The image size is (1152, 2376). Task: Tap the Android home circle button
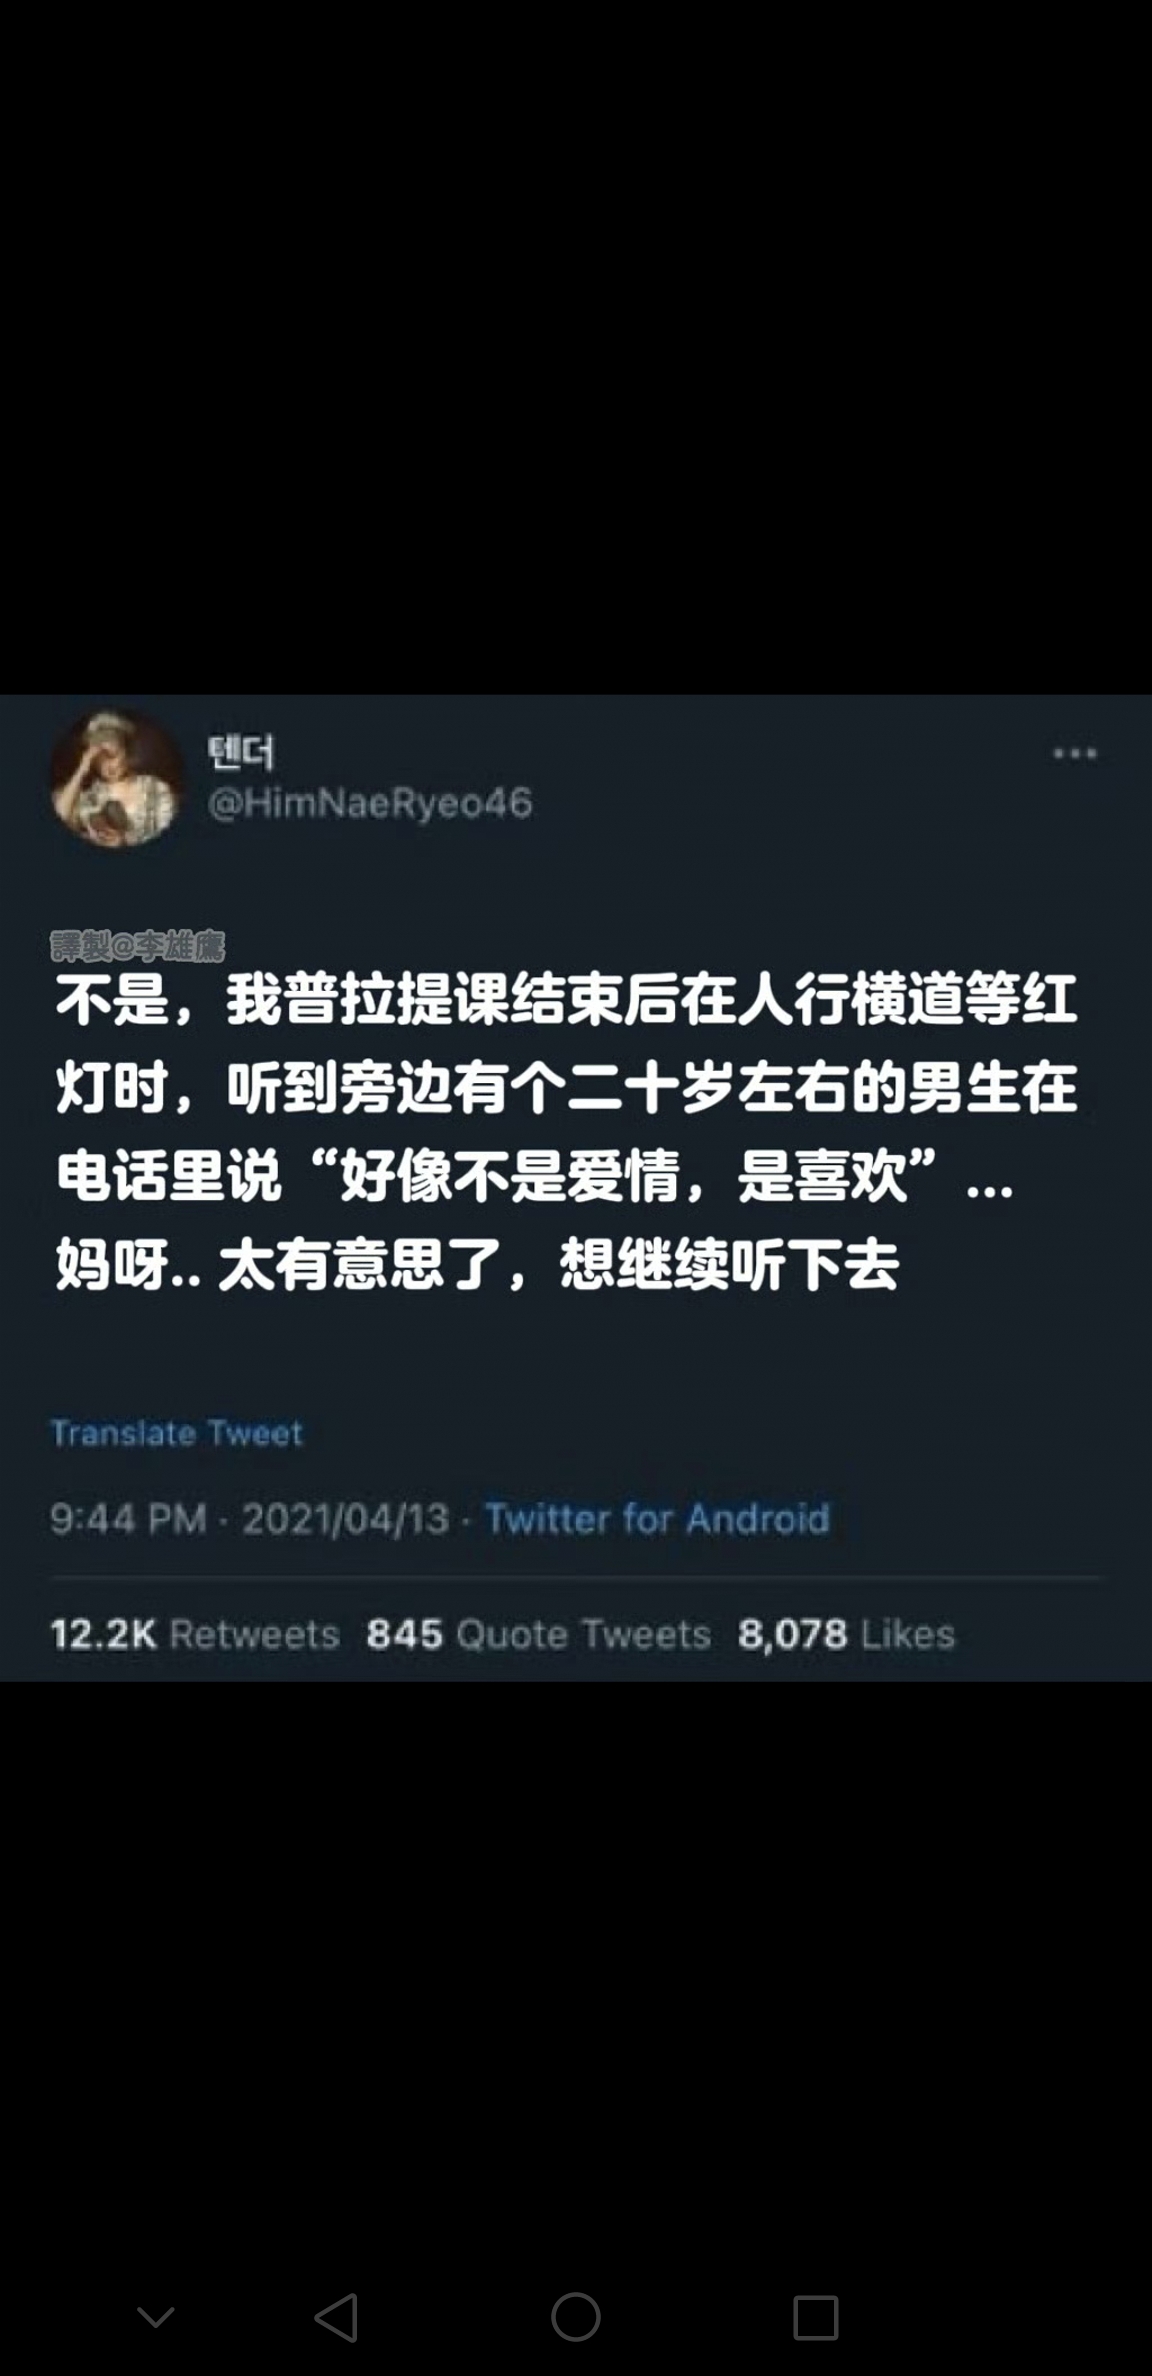[x=576, y=2316]
